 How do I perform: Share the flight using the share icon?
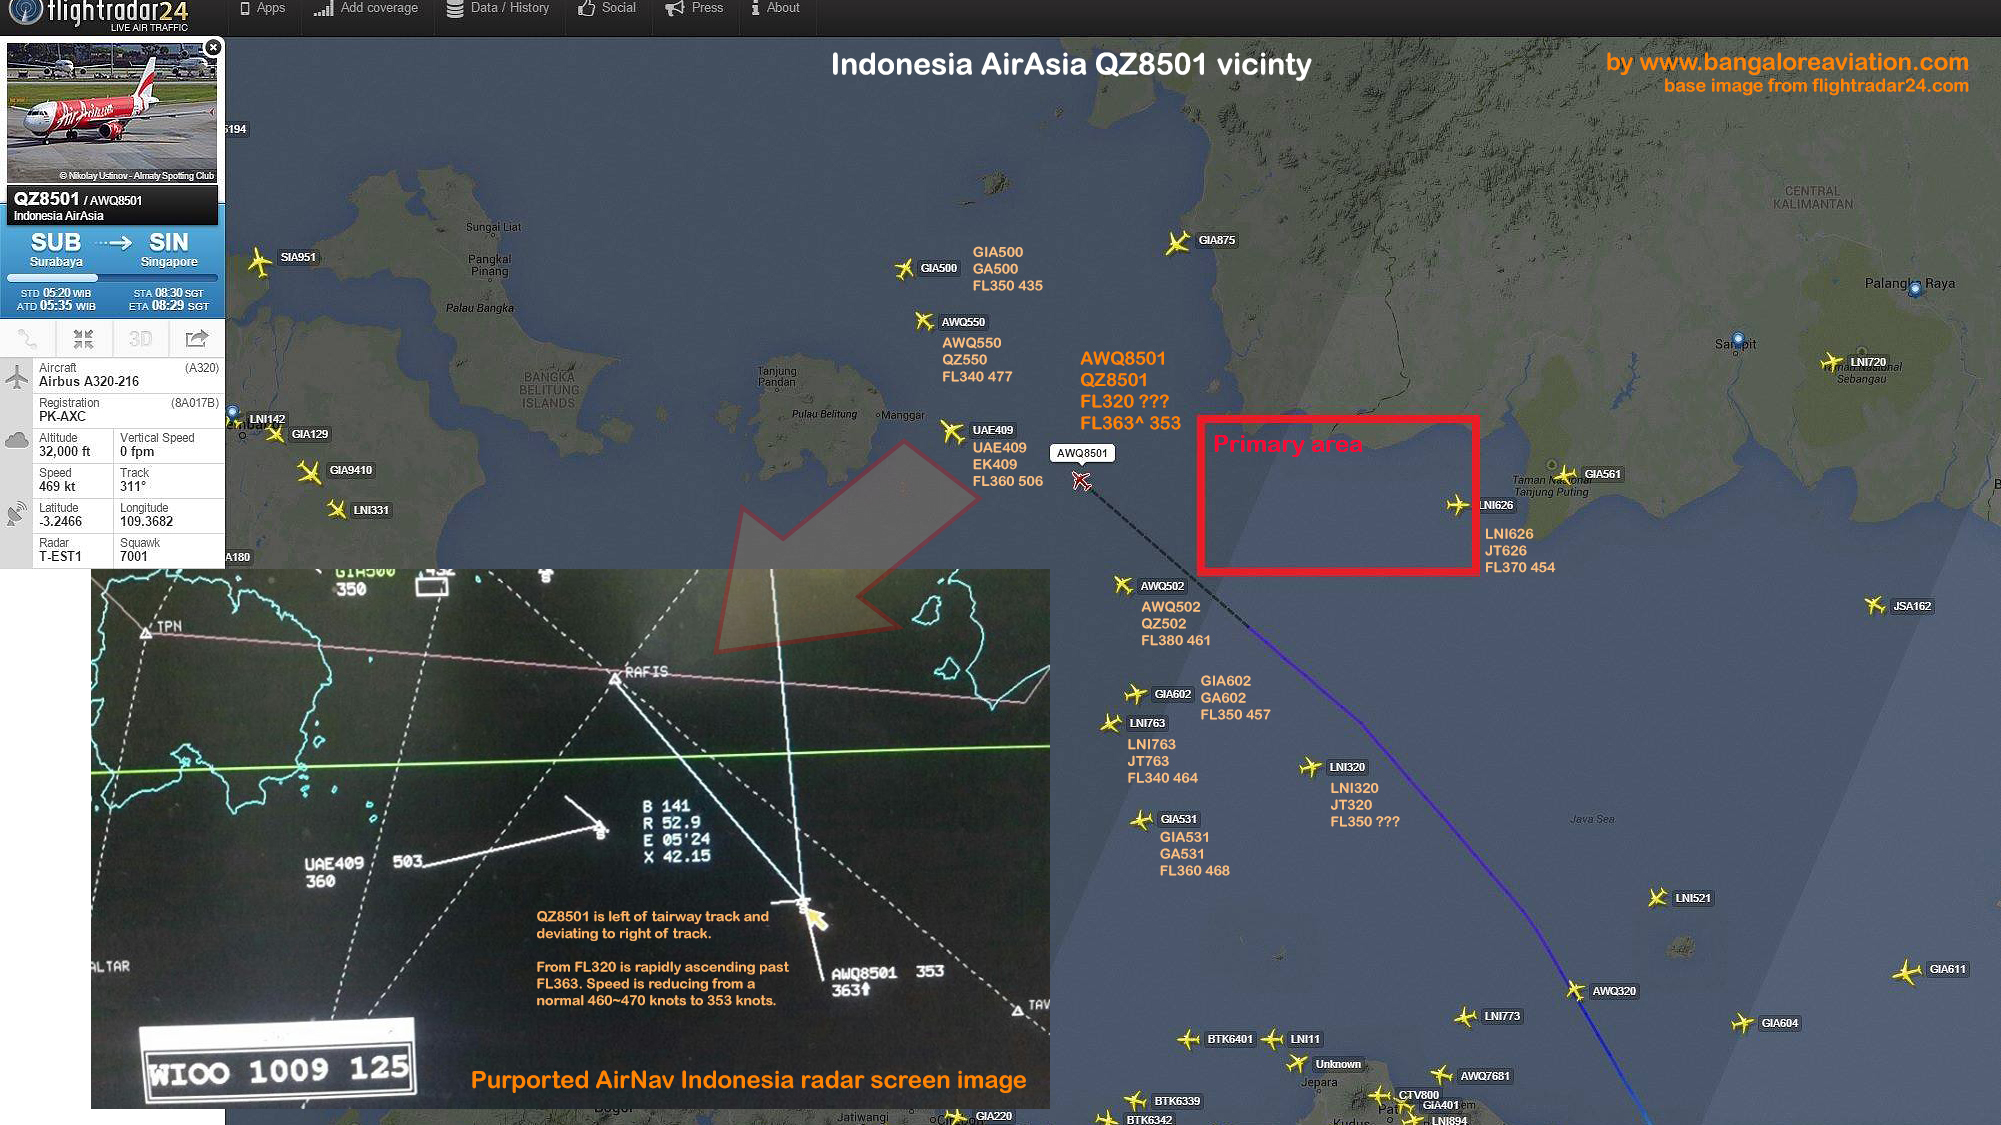coord(196,339)
